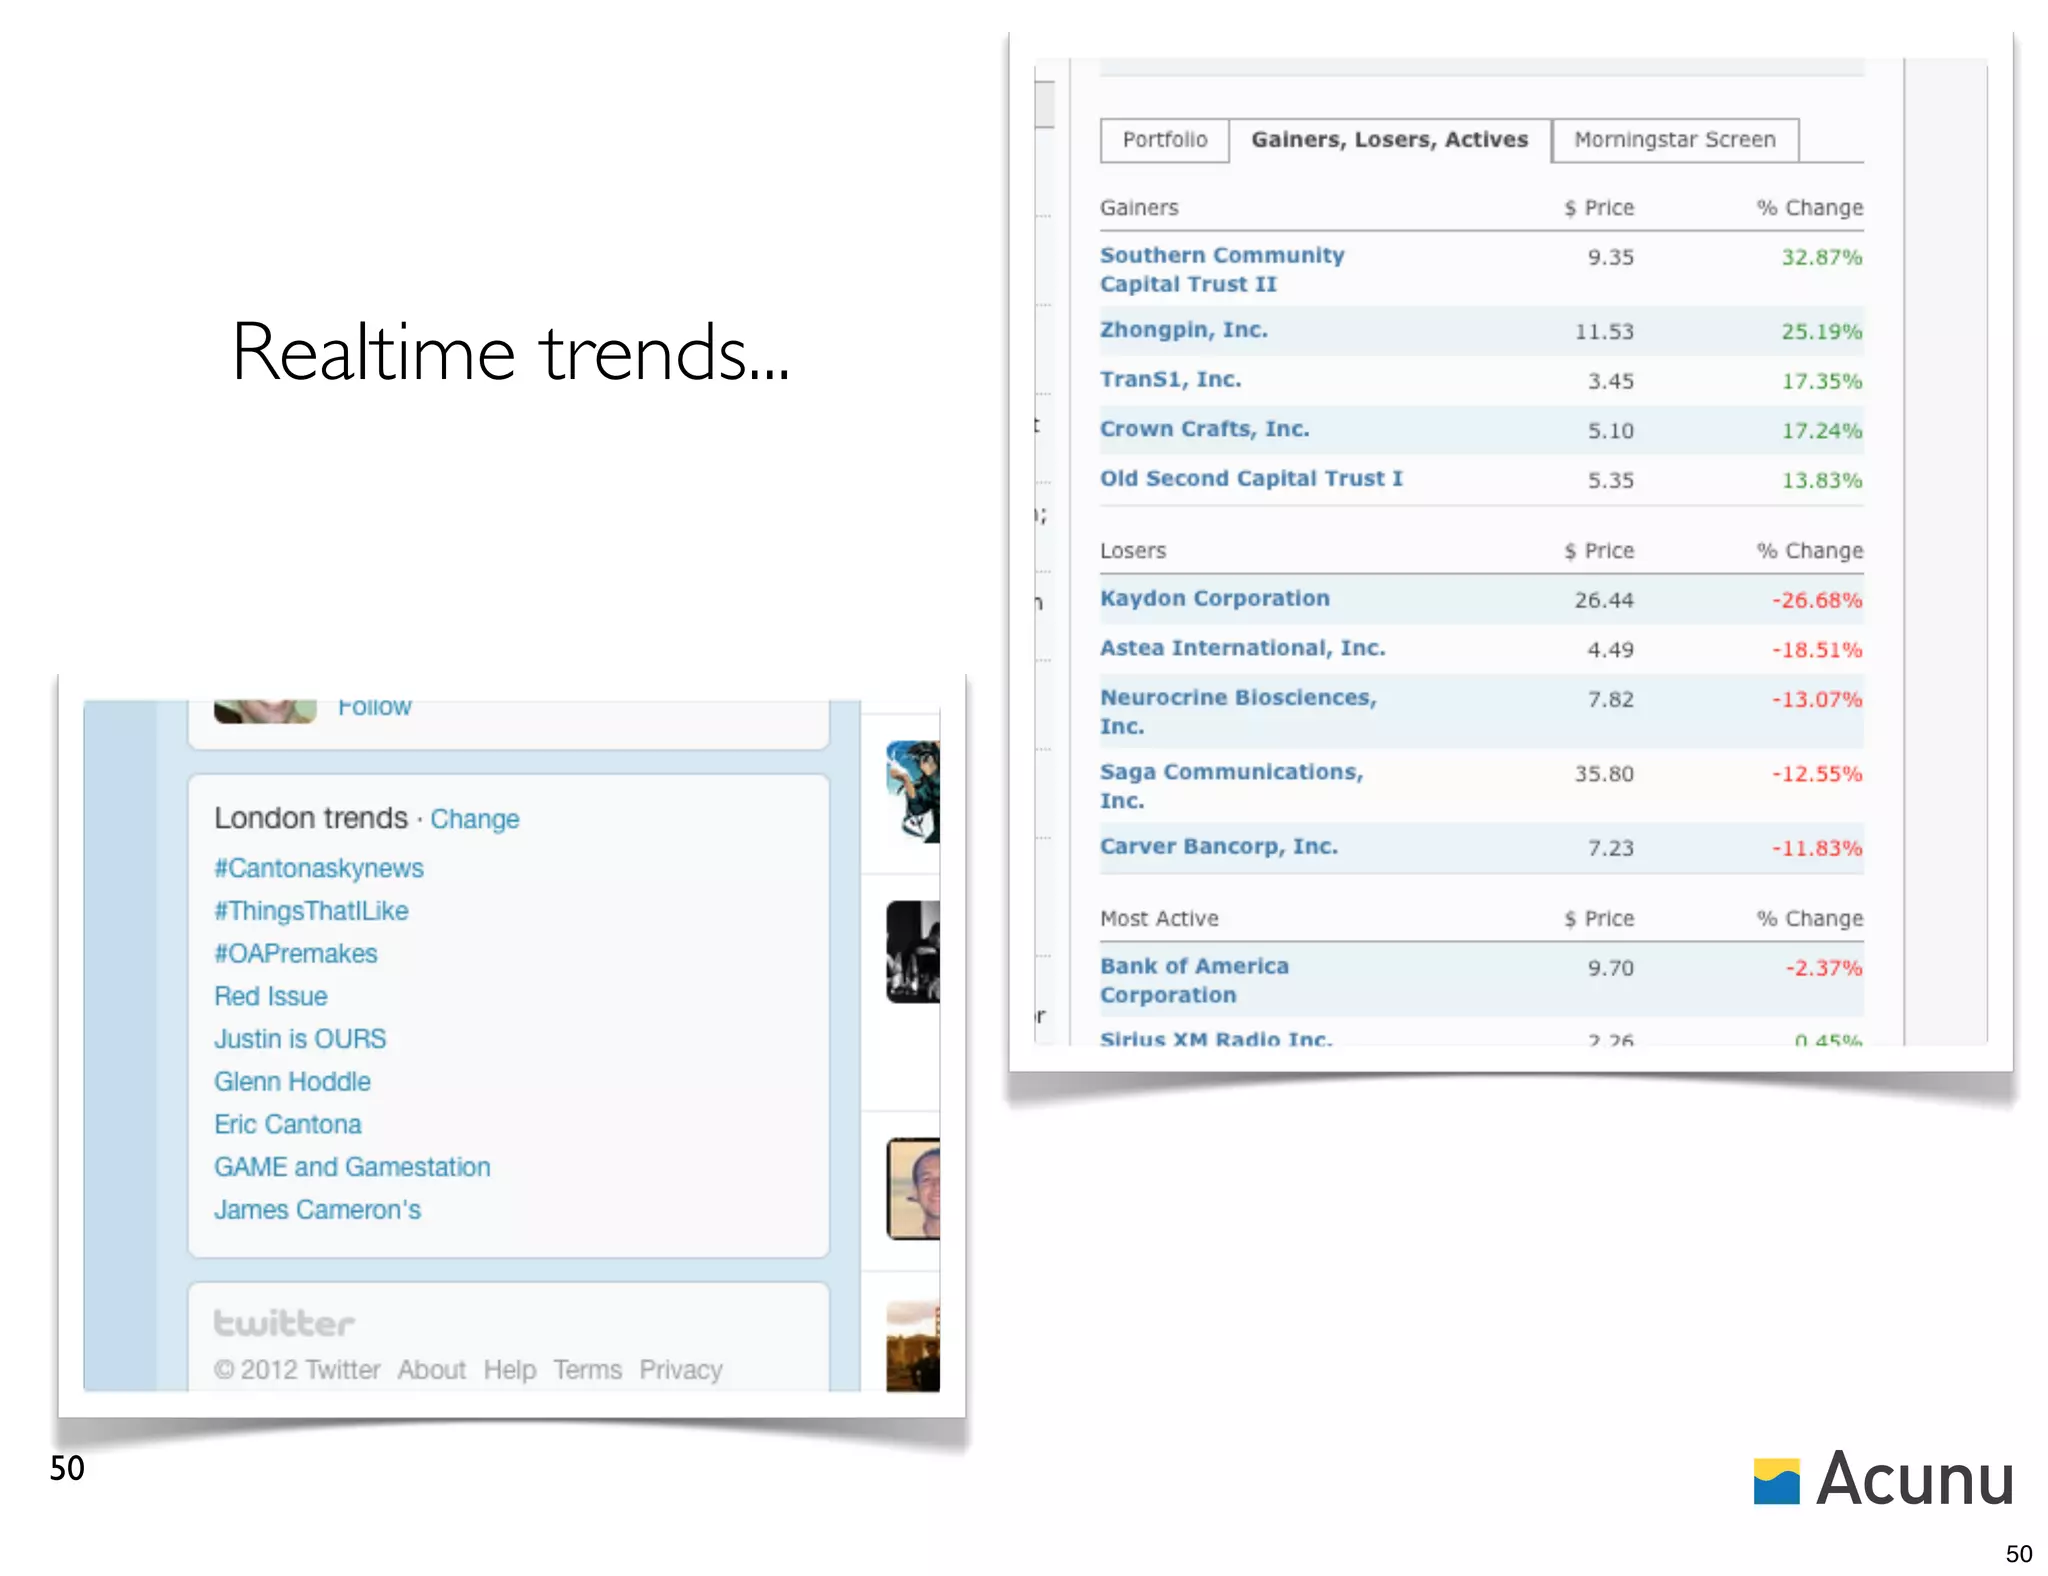
Task: Open the Glenn Hoddle trend
Action: tap(292, 1082)
